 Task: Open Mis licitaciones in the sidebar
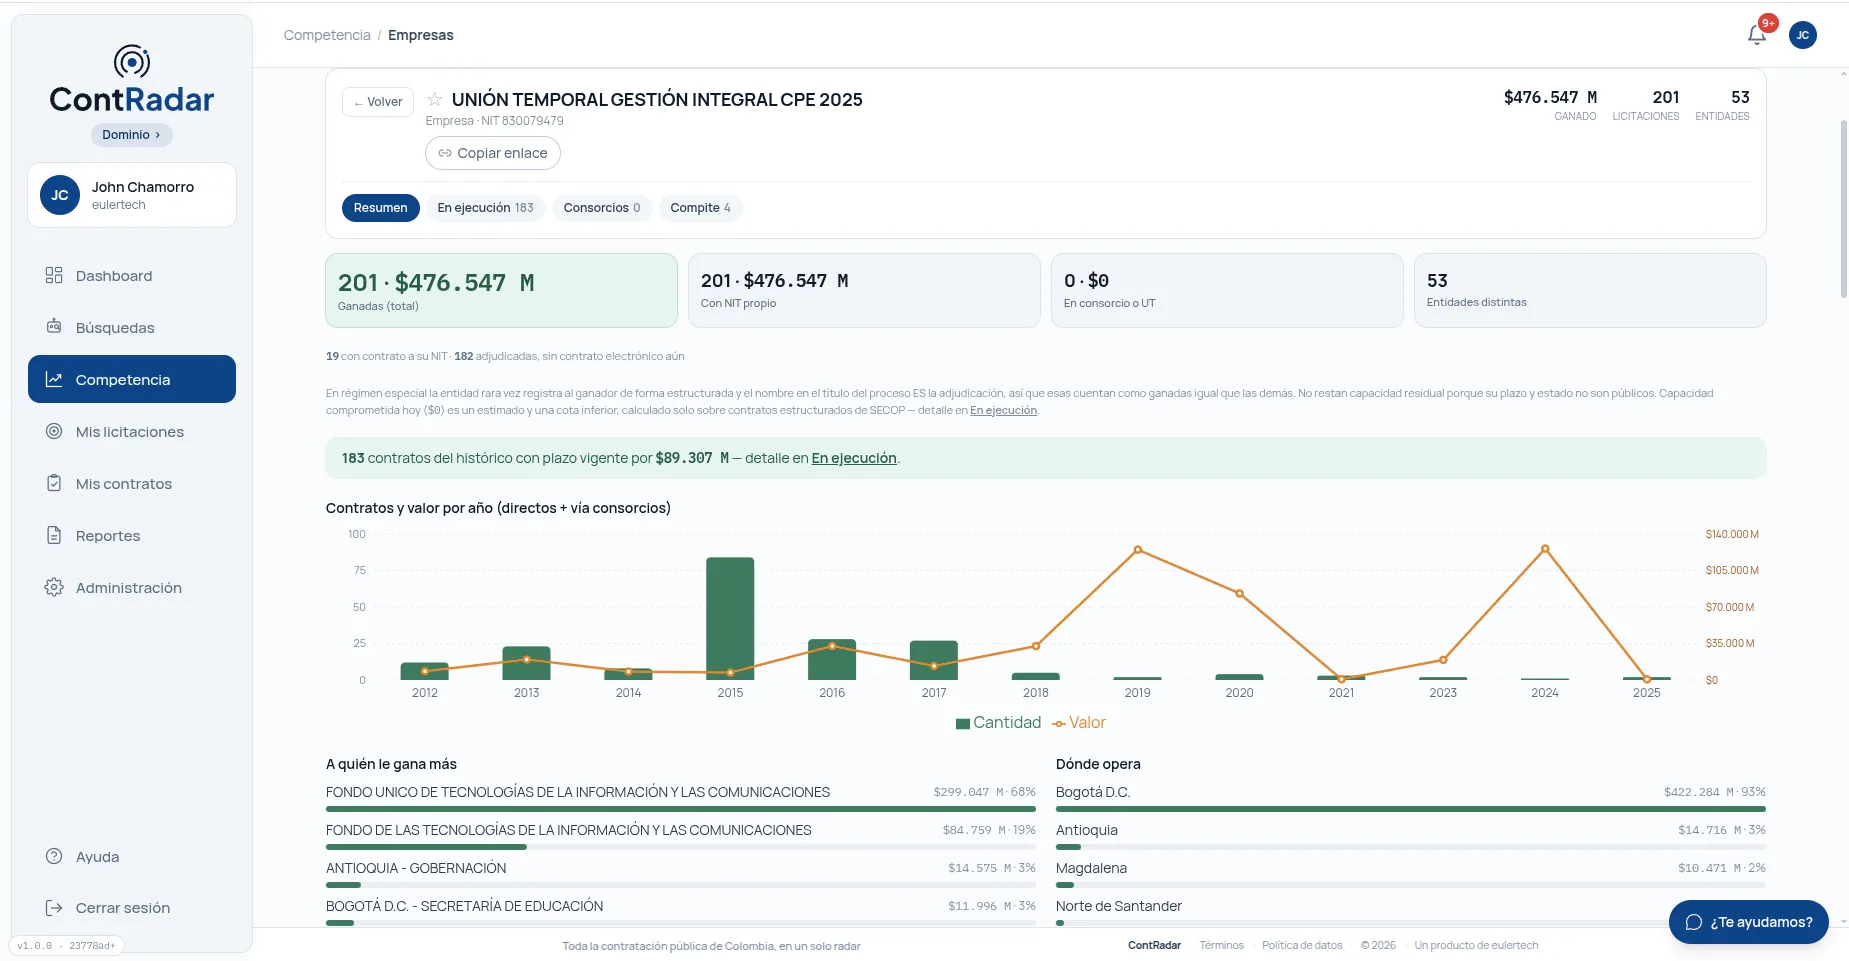[x=132, y=431]
